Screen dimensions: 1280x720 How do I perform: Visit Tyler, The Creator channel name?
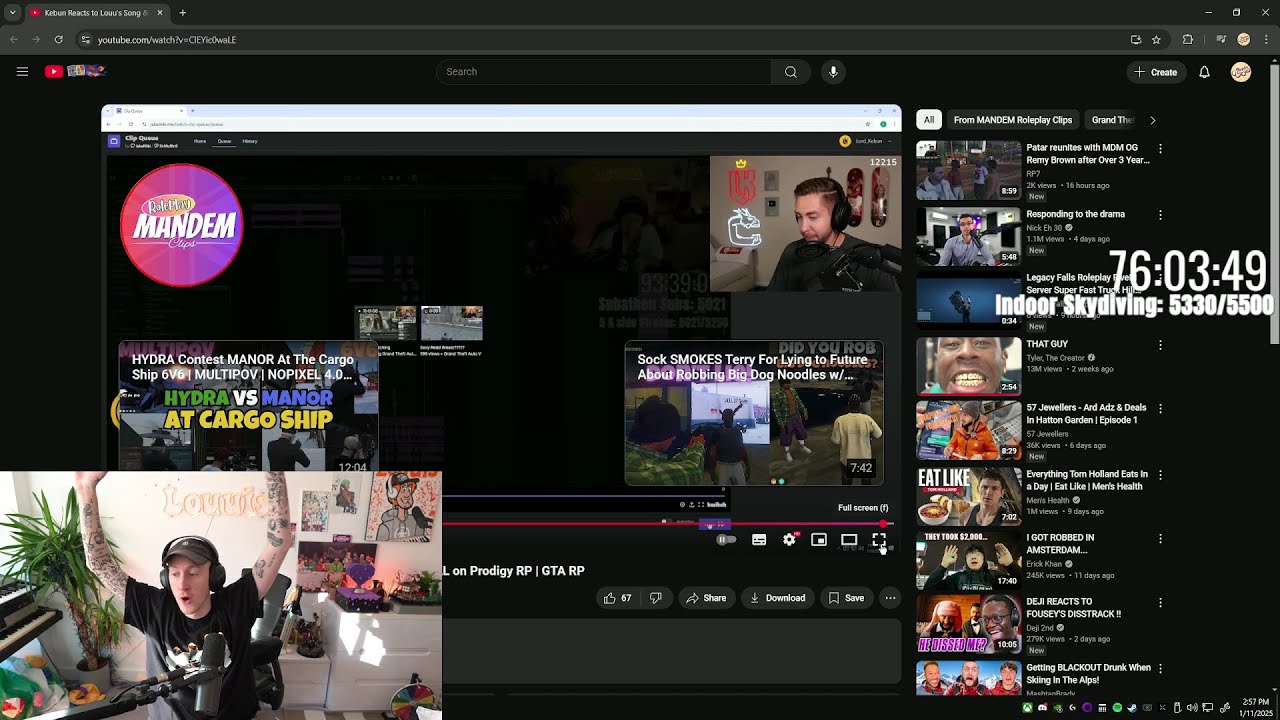(1055, 357)
